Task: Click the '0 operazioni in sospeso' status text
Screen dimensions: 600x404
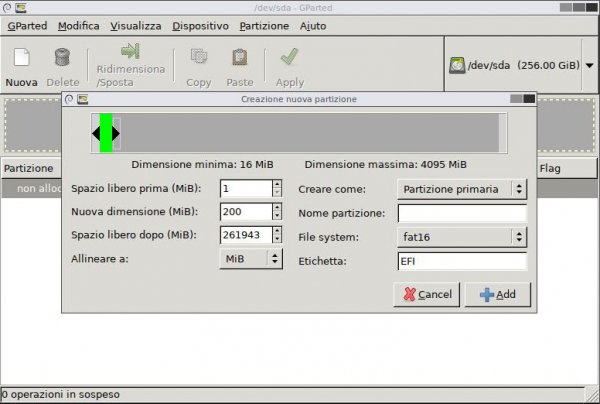Action: pos(60,394)
